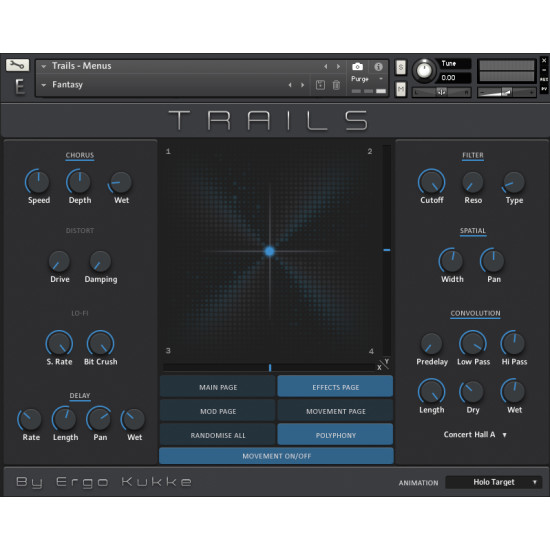Click the Bit Crush knob
Image resolution: width=550 pixels, height=550 pixels.
[100, 344]
